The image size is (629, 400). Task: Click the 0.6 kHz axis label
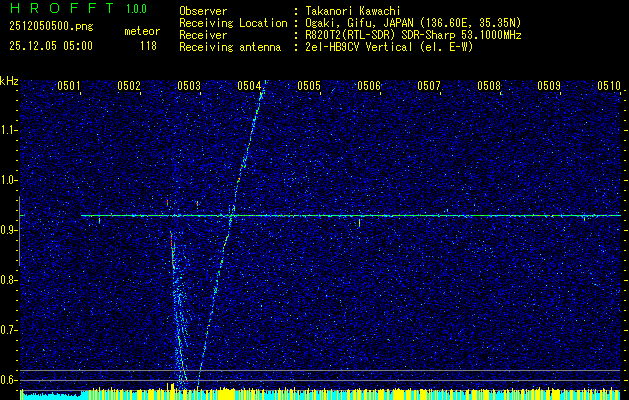coord(8,380)
